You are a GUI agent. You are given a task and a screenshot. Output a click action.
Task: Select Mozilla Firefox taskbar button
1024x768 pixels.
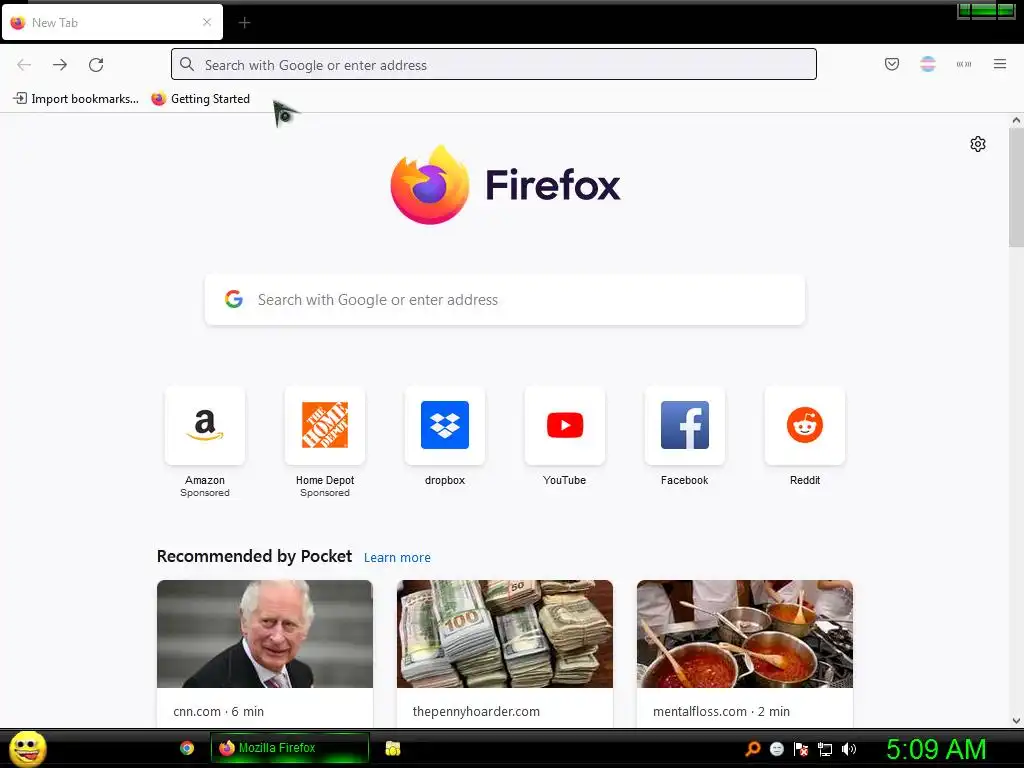tap(290, 748)
